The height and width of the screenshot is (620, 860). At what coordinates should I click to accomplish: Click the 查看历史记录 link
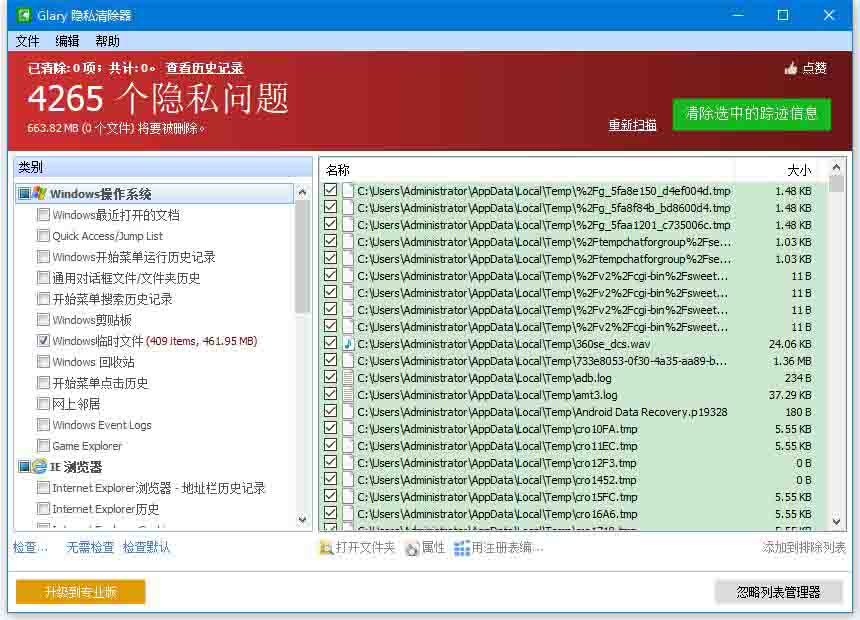204,69
